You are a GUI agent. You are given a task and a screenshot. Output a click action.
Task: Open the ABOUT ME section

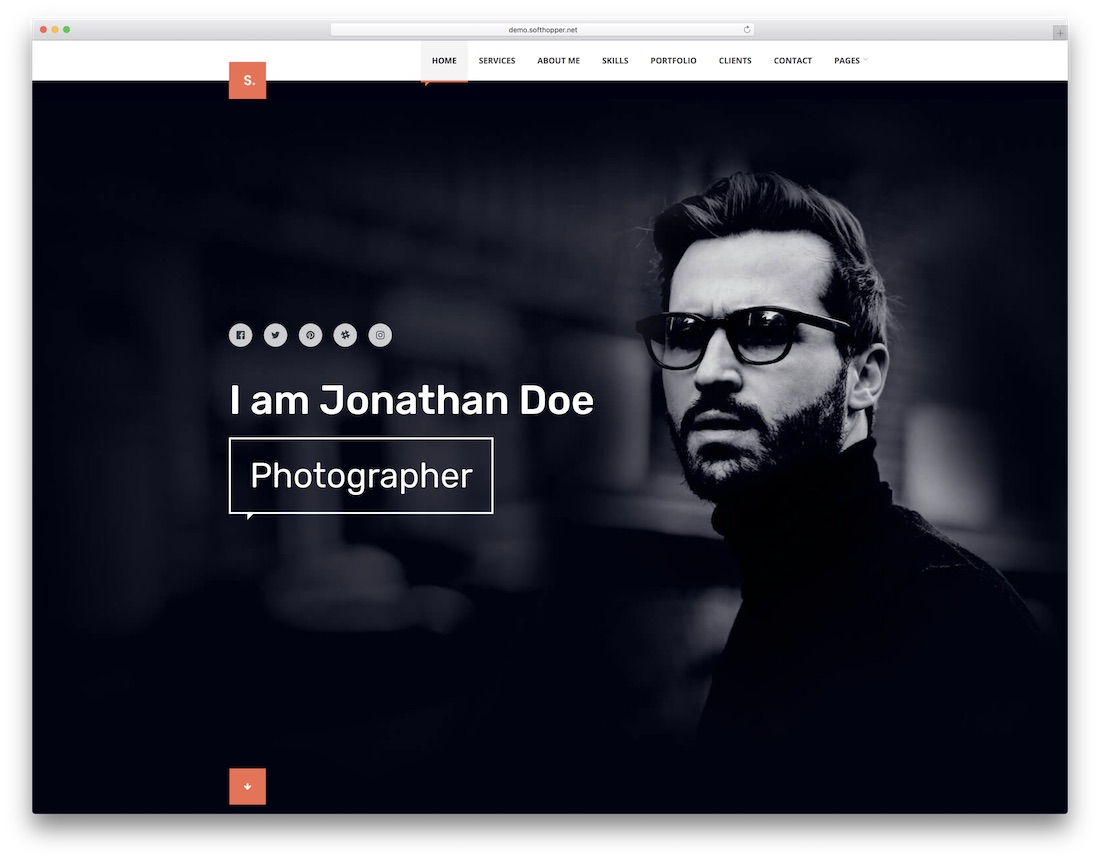click(558, 61)
